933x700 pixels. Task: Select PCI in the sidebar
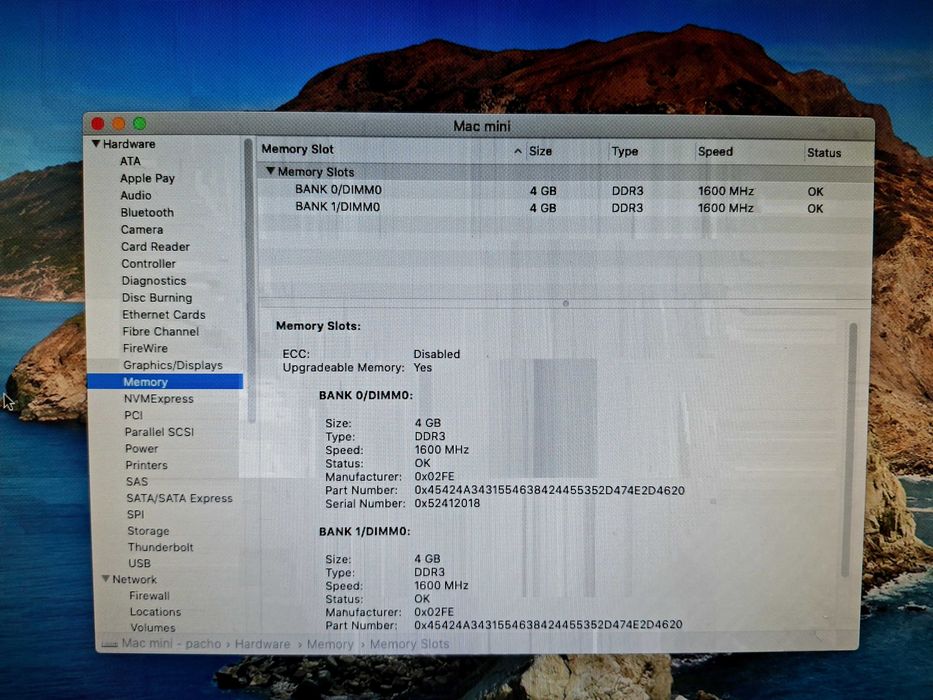tap(133, 415)
